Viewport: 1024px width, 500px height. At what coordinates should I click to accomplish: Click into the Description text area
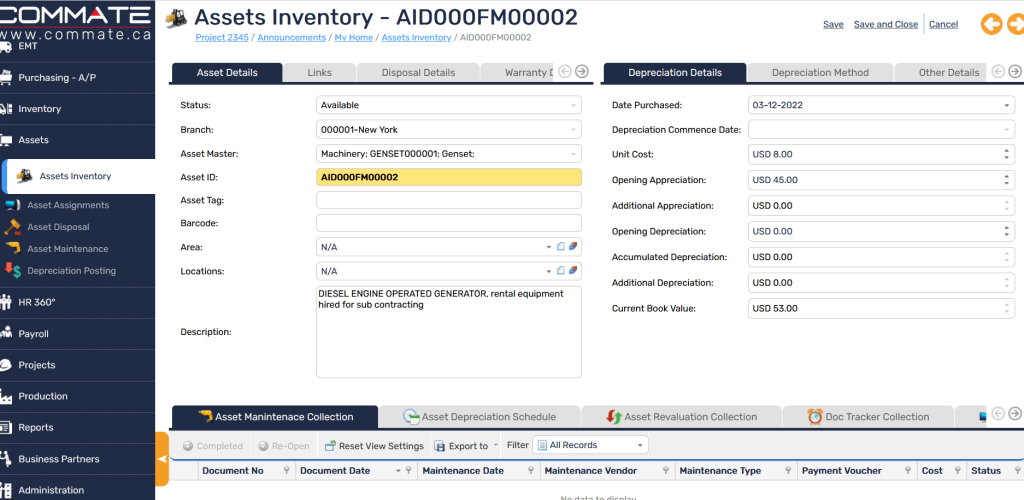(449, 332)
